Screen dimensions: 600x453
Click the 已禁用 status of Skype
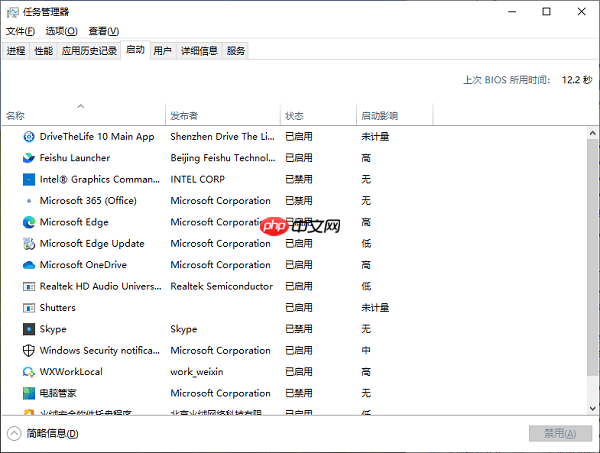[299, 329]
